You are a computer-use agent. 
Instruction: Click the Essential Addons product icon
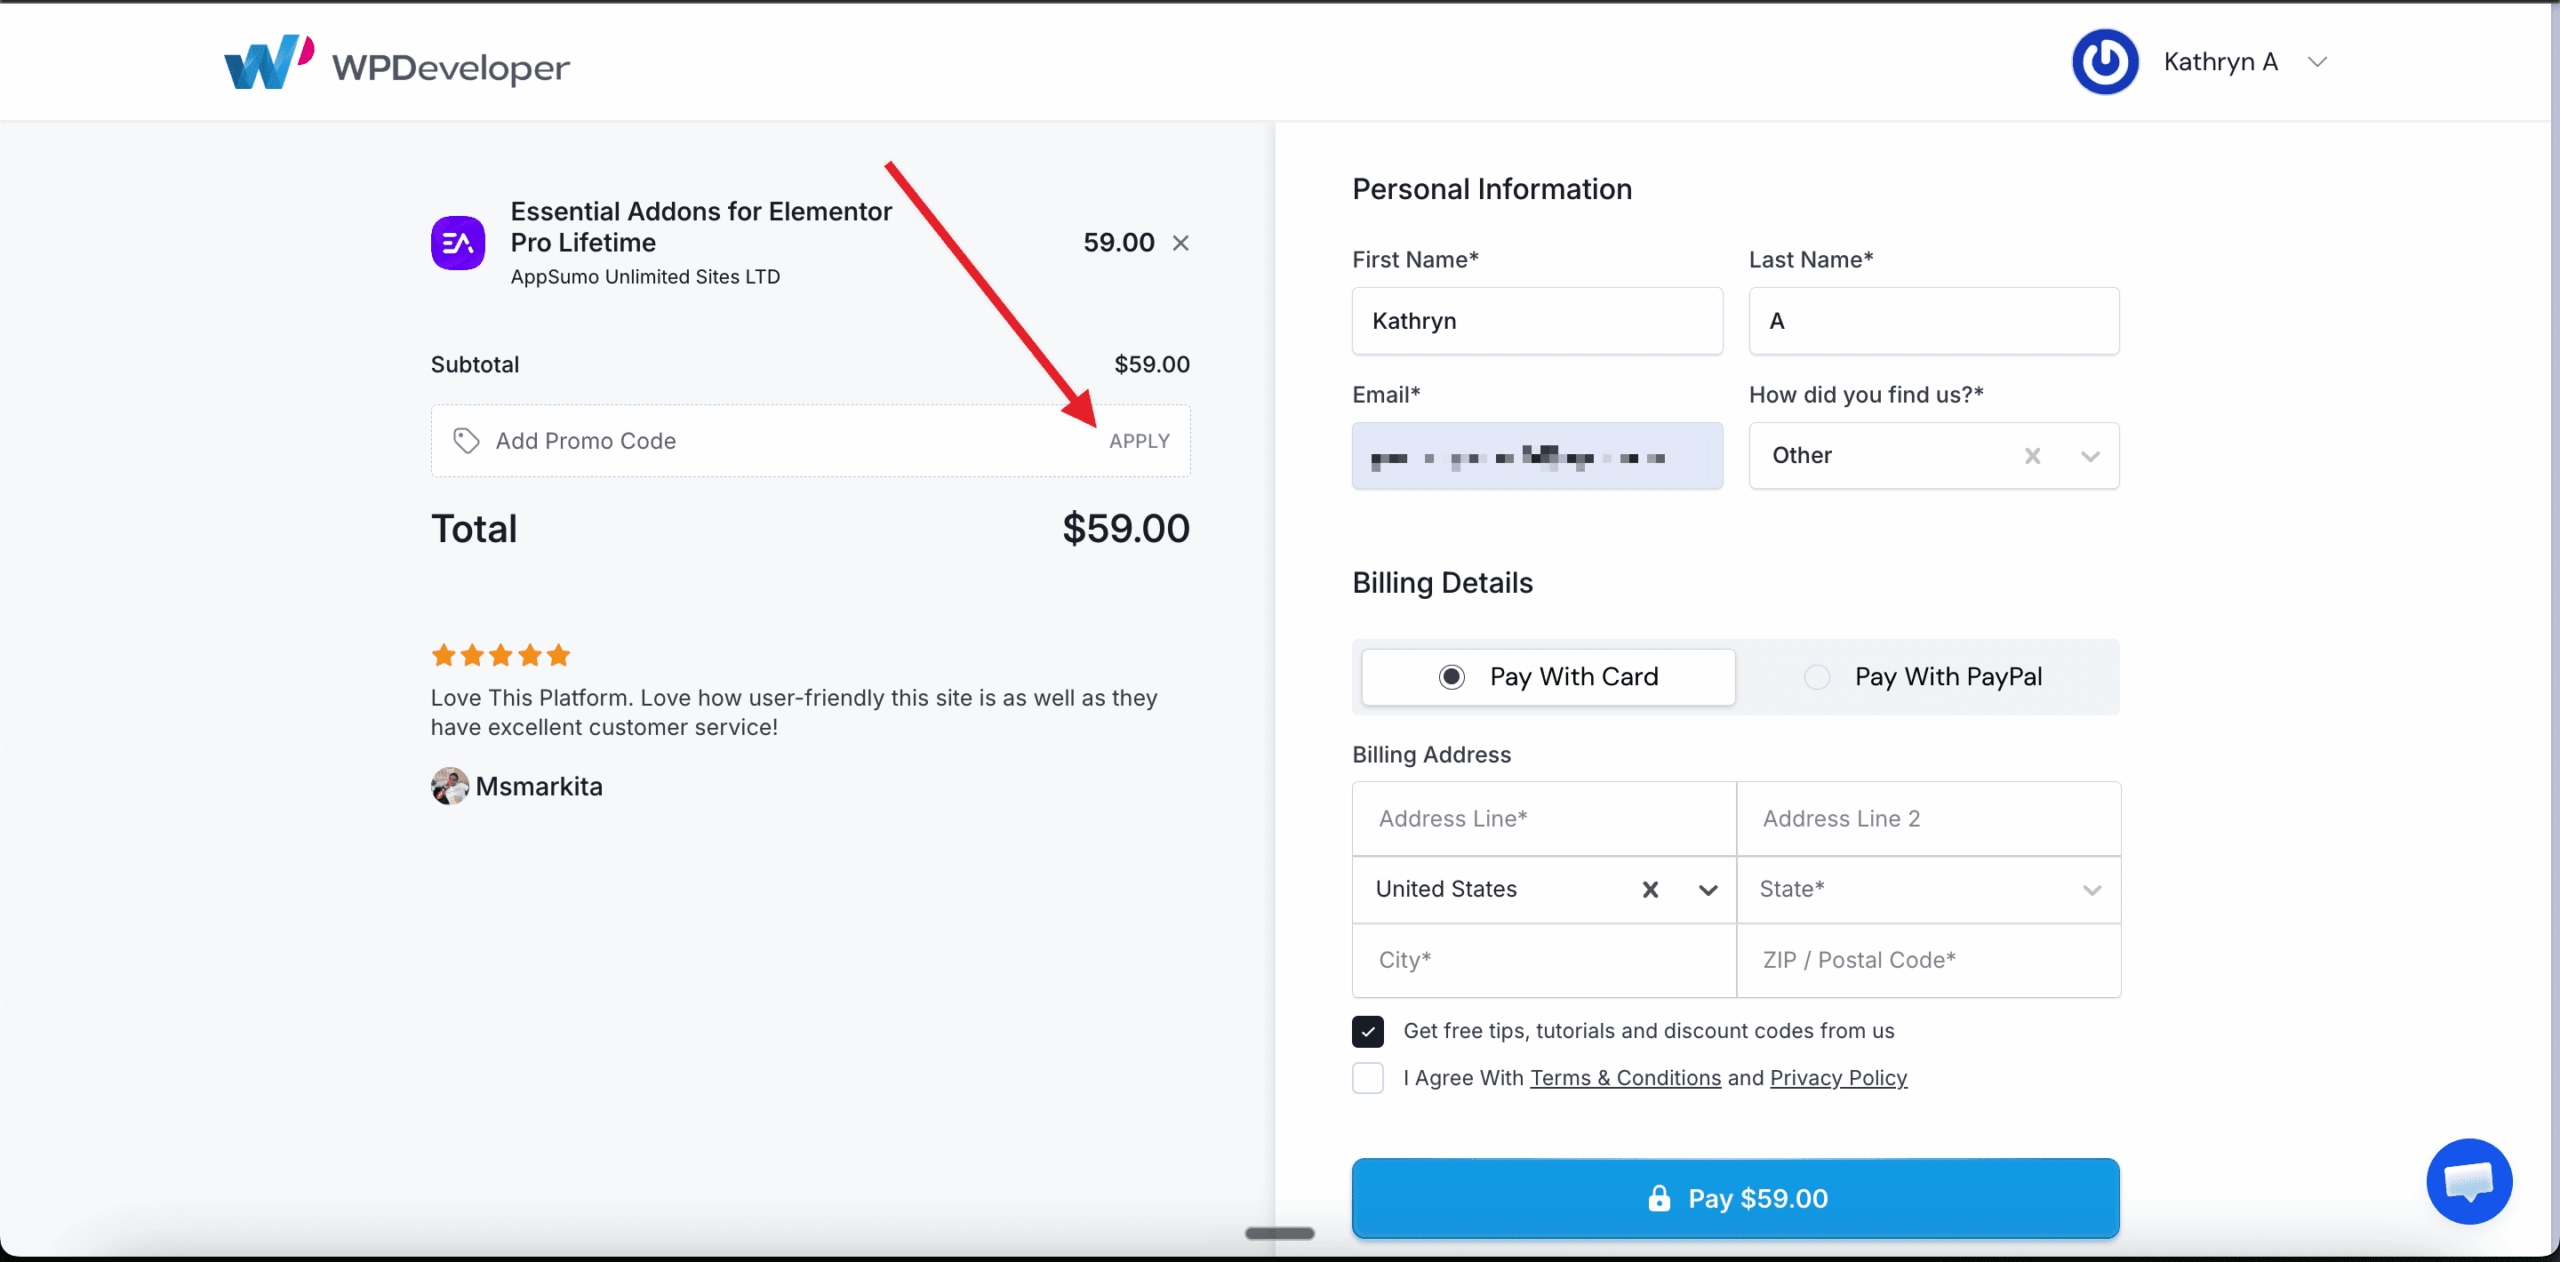coord(458,243)
